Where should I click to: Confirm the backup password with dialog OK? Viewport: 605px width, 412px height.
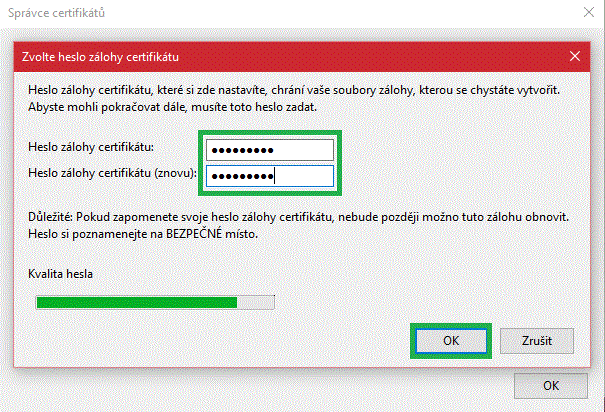pos(451,340)
